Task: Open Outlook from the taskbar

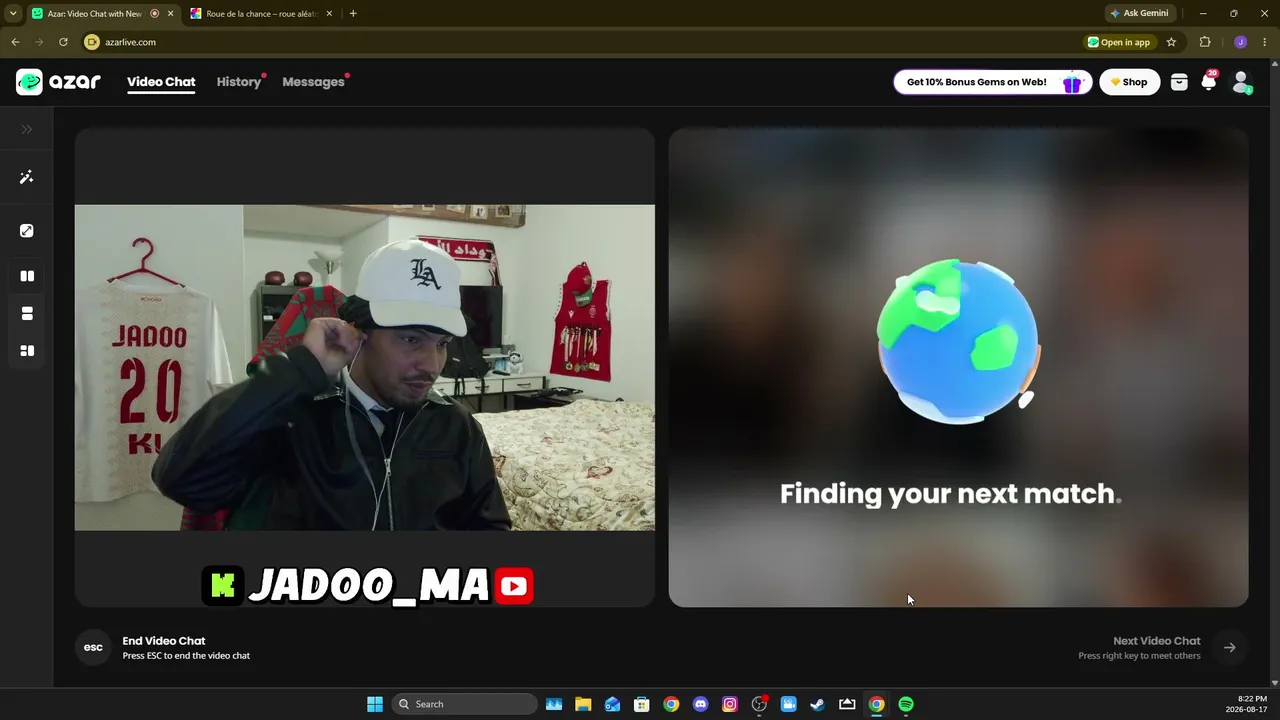Action: pos(612,704)
